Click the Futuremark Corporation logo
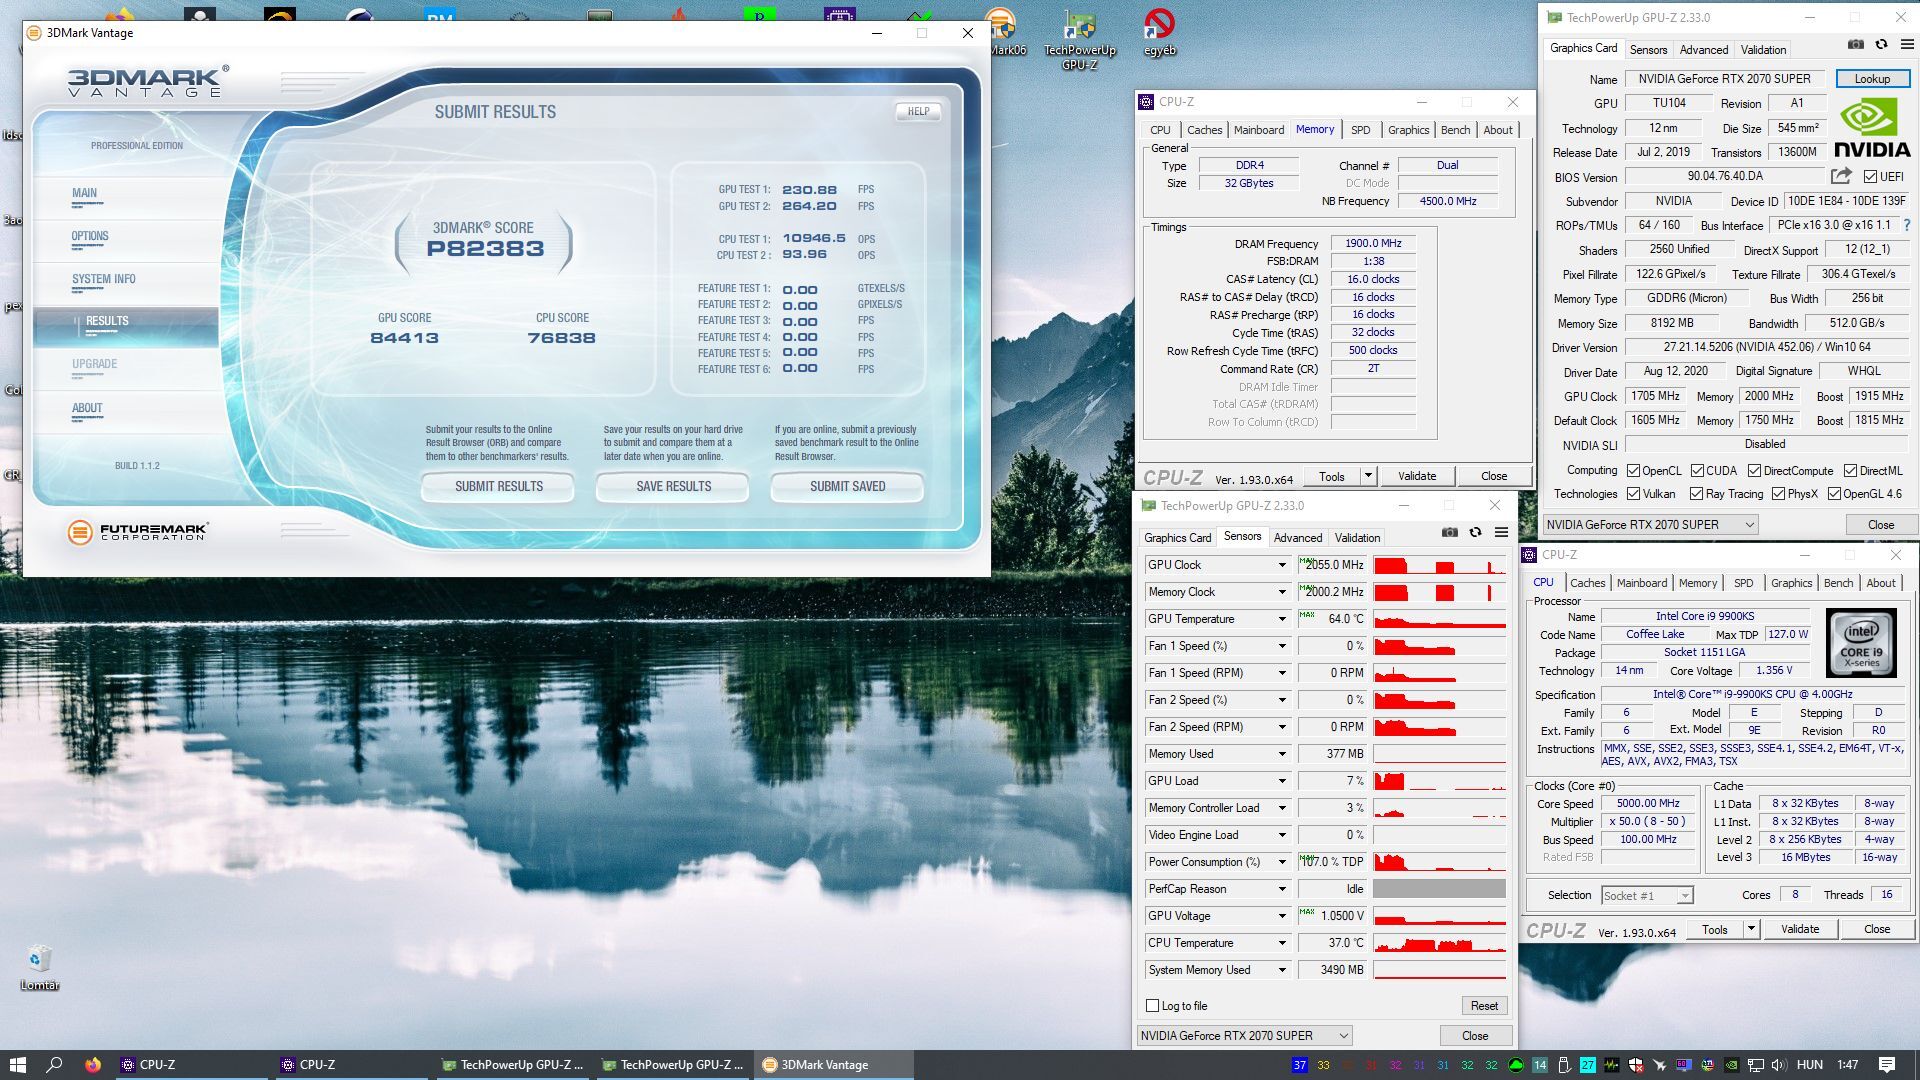 click(138, 532)
